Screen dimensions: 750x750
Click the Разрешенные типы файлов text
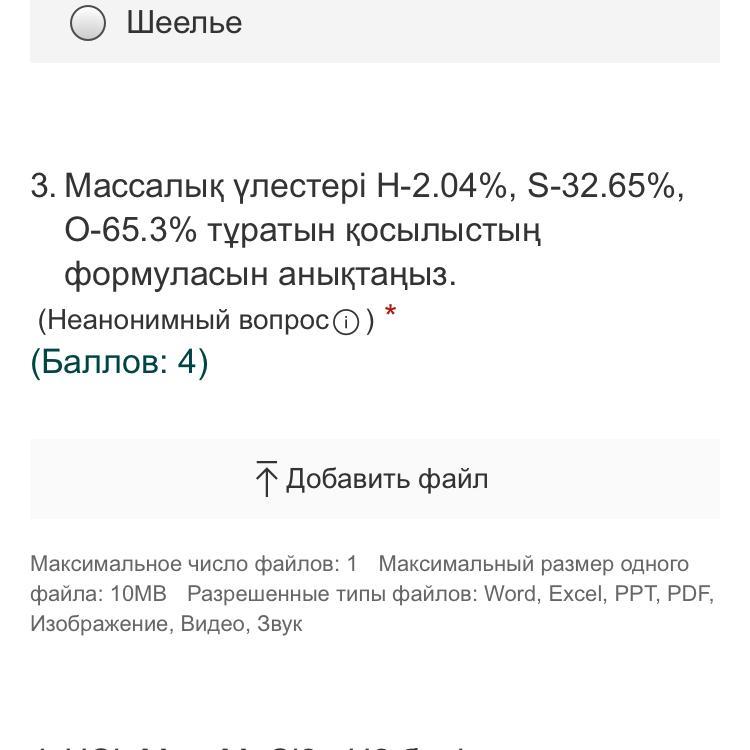click(x=332, y=594)
